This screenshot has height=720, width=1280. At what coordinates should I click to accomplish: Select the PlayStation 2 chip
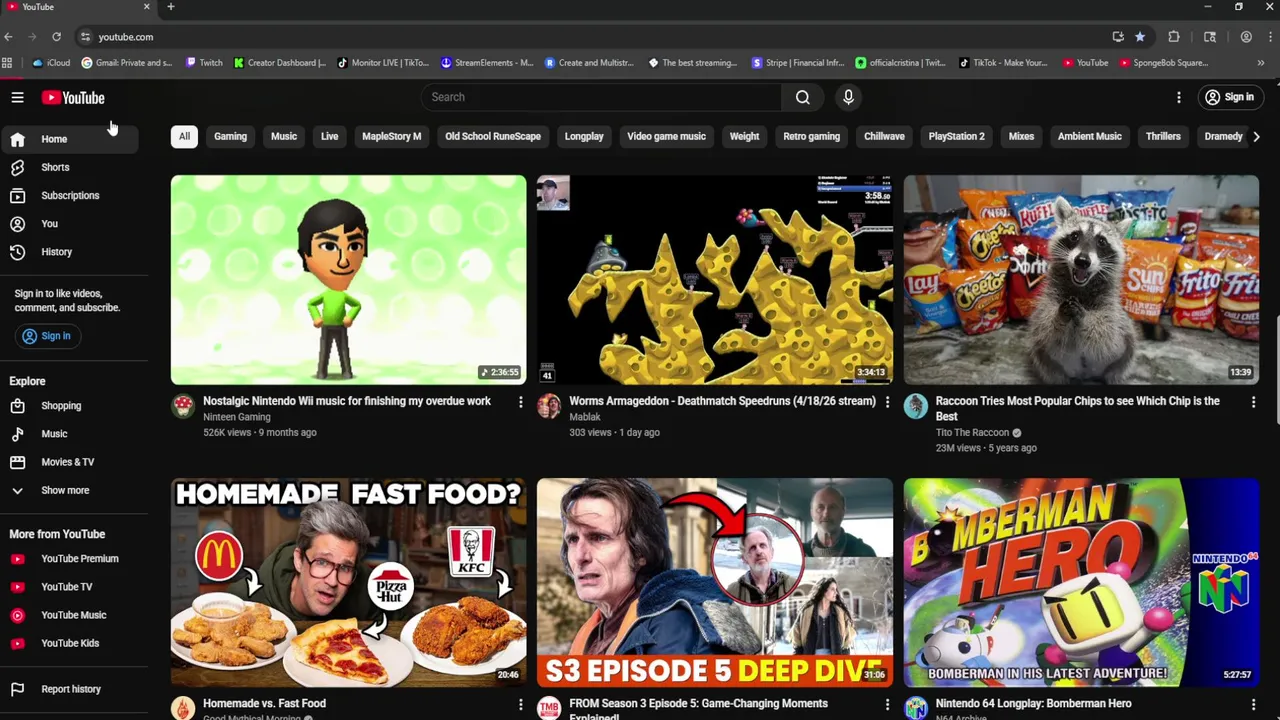956,136
